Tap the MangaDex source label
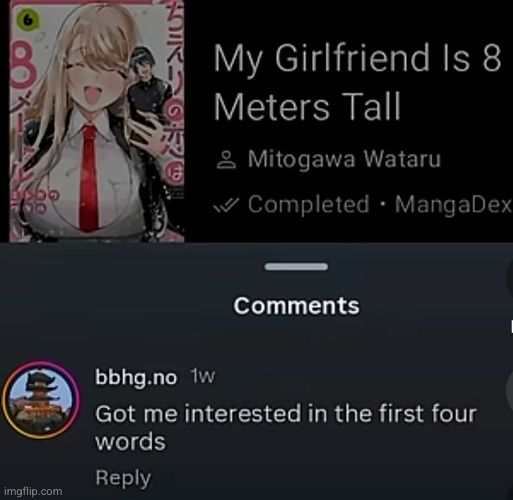This screenshot has width=513, height=500. click(x=453, y=204)
